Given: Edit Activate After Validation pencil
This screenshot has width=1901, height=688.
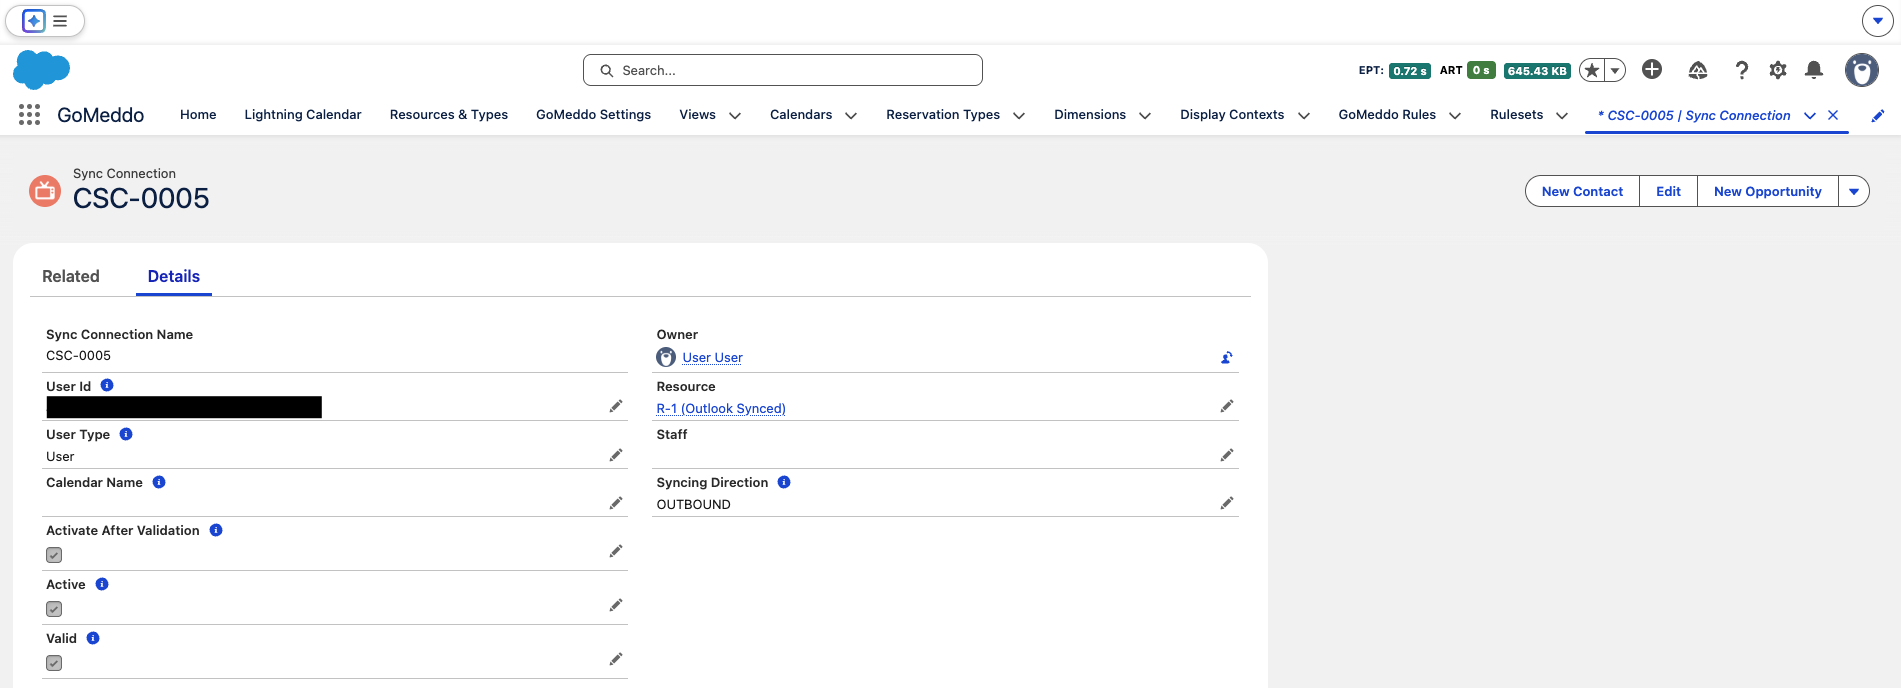Looking at the screenshot, I should click(x=616, y=551).
